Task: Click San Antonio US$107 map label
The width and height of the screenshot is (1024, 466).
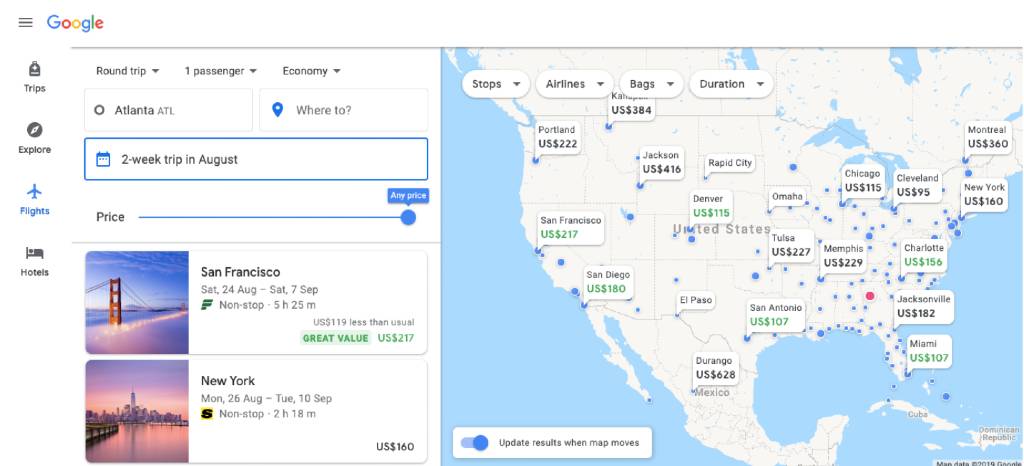Action: (776, 315)
